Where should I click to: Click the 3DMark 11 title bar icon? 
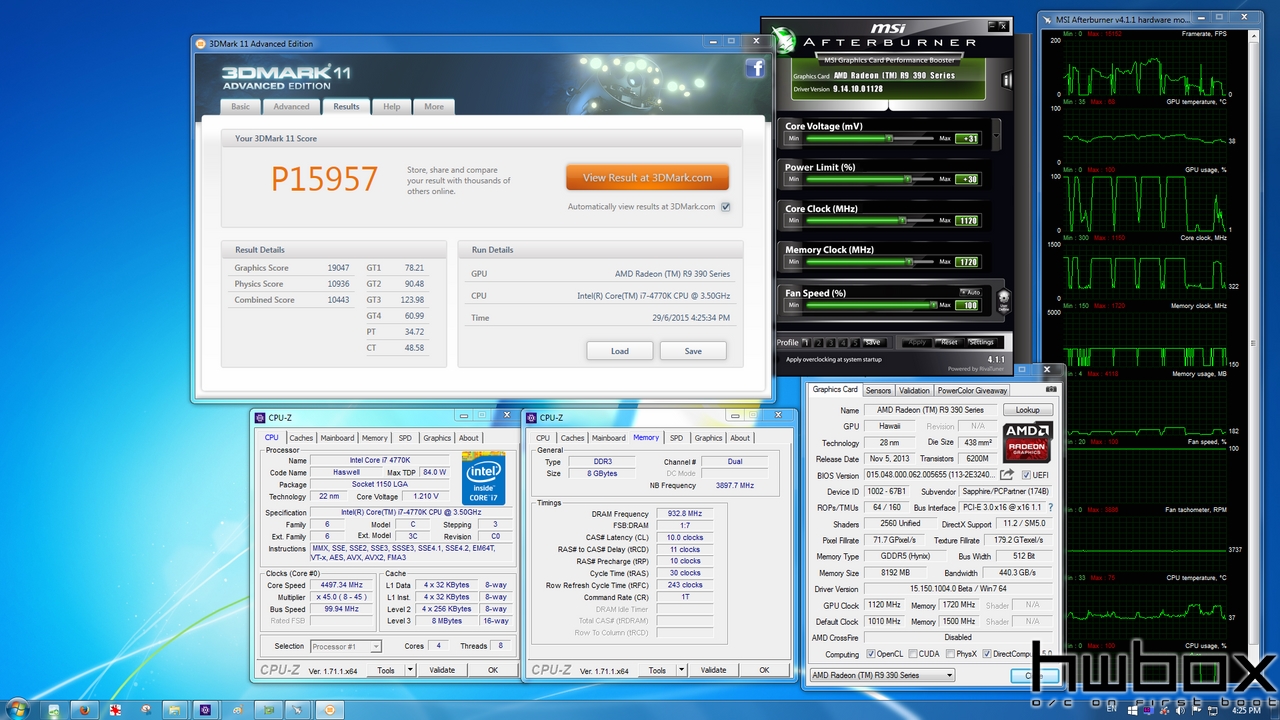coord(200,44)
